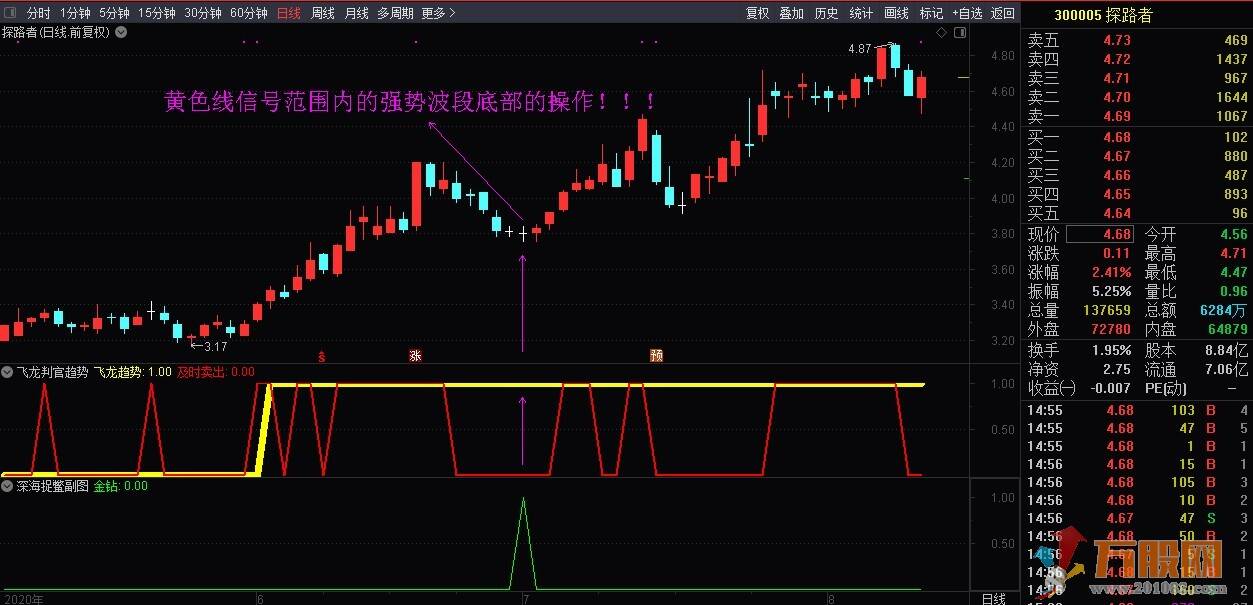Click the panel layout icon left of 分时
1253x605 pixels.
pyautogui.click(x=9, y=13)
